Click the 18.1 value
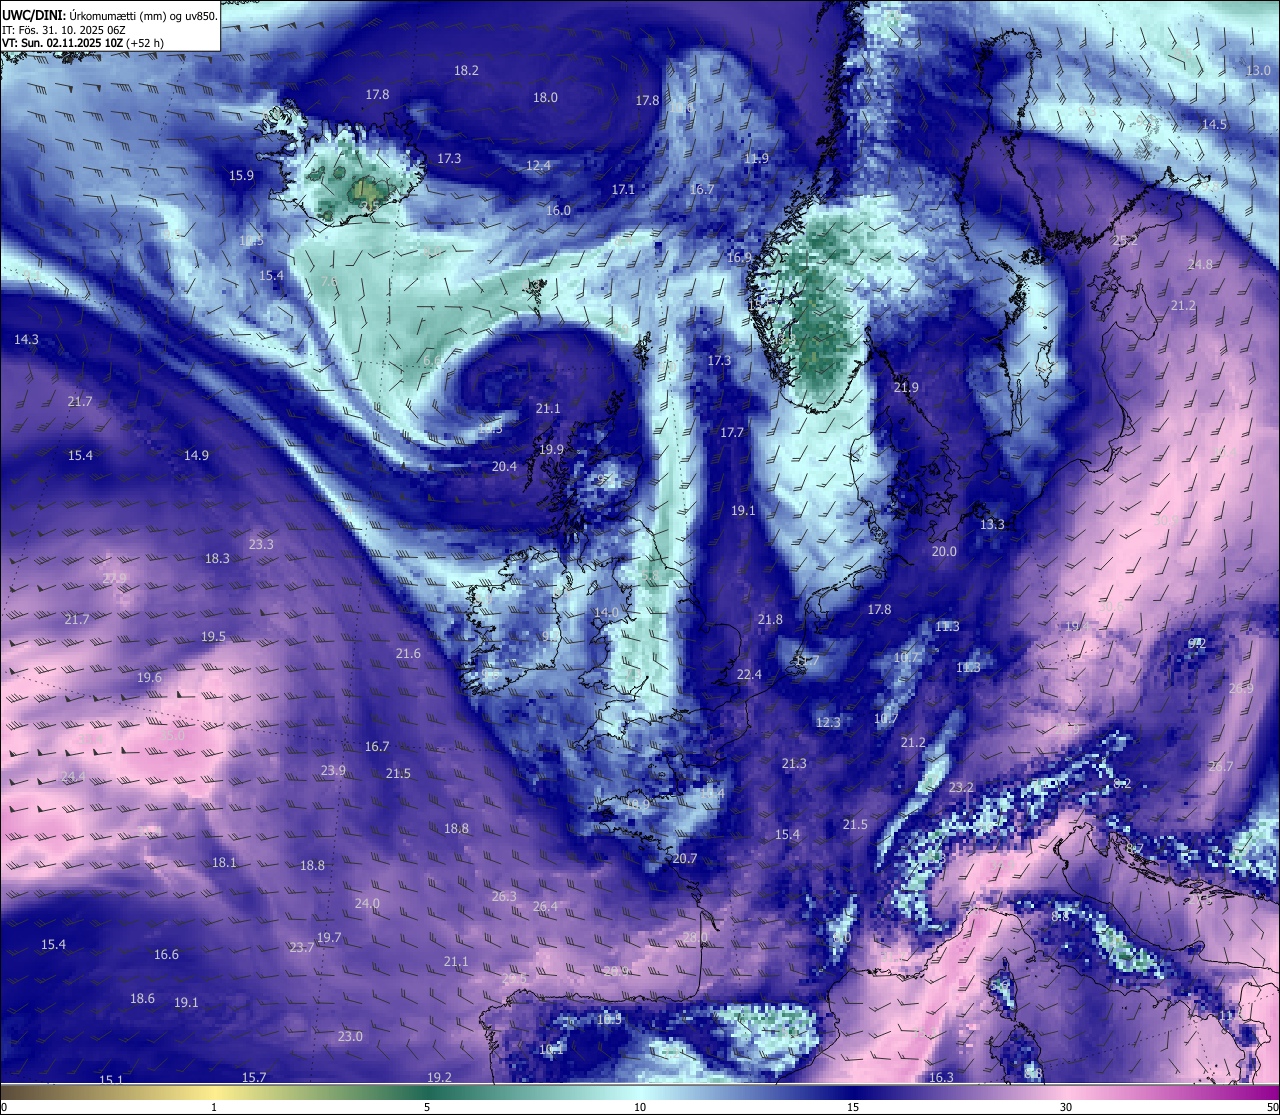This screenshot has height=1115, width=1280. pyautogui.click(x=224, y=862)
